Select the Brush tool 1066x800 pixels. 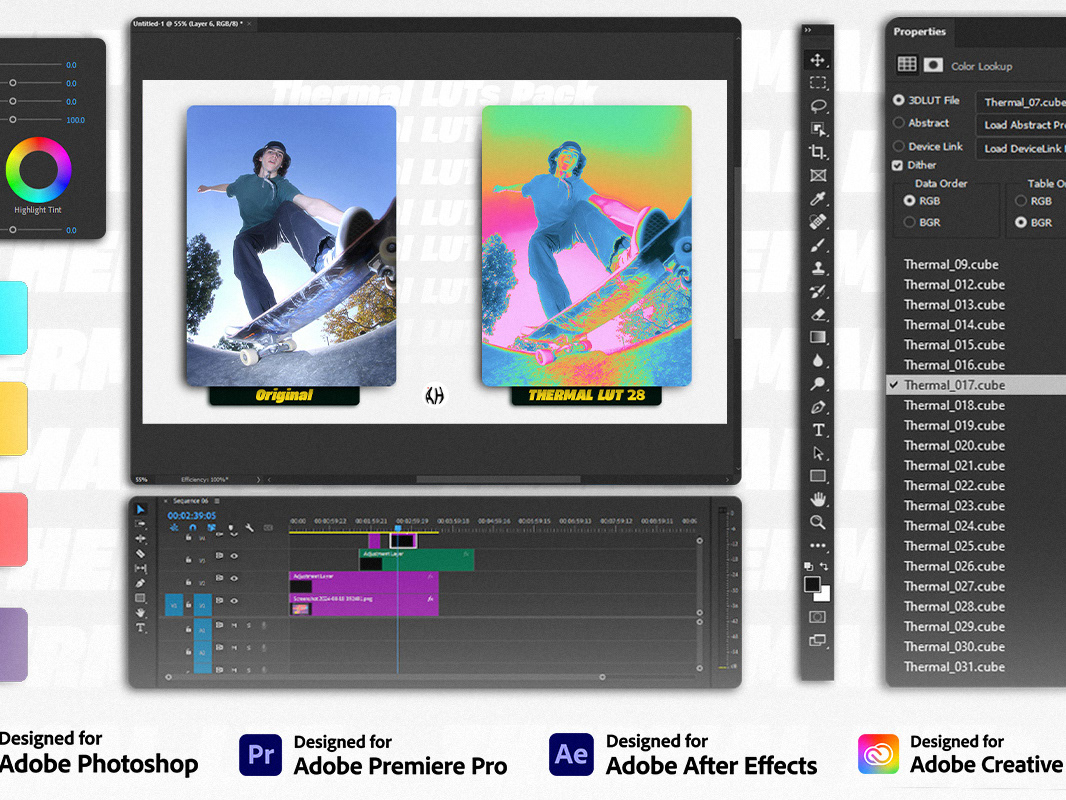pos(817,245)
